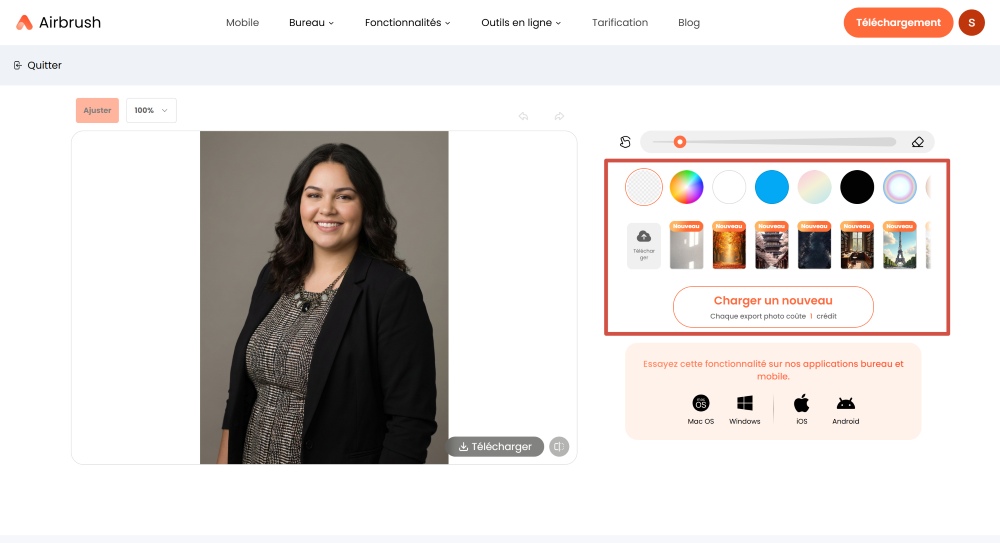Select the eraser tool icon
1000x543 pixels.
[x=917, y=142]
